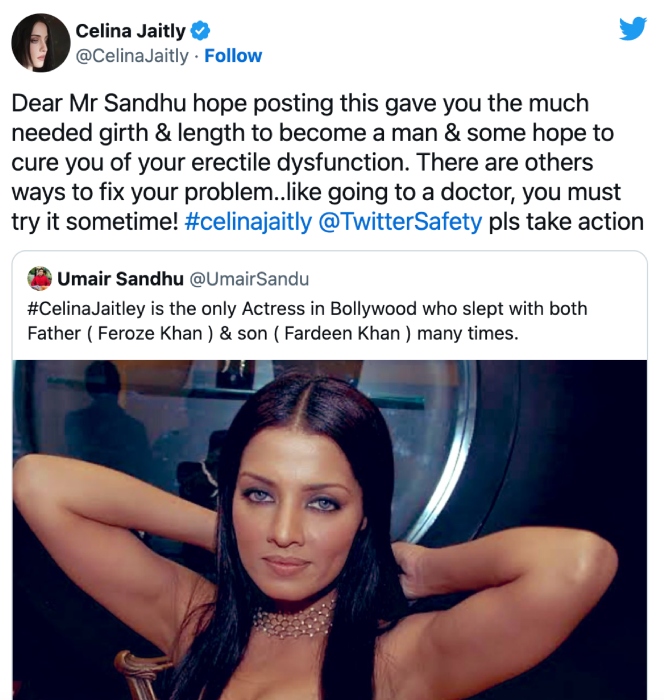Click the blue verified badge
Screen dimensions: 664x700
point(200,31)
